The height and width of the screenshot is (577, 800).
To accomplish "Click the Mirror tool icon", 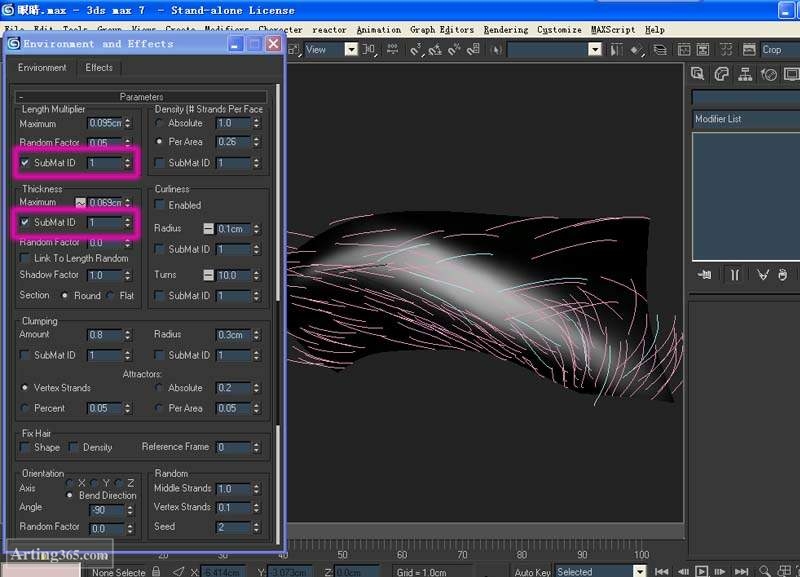I will 616,49.
